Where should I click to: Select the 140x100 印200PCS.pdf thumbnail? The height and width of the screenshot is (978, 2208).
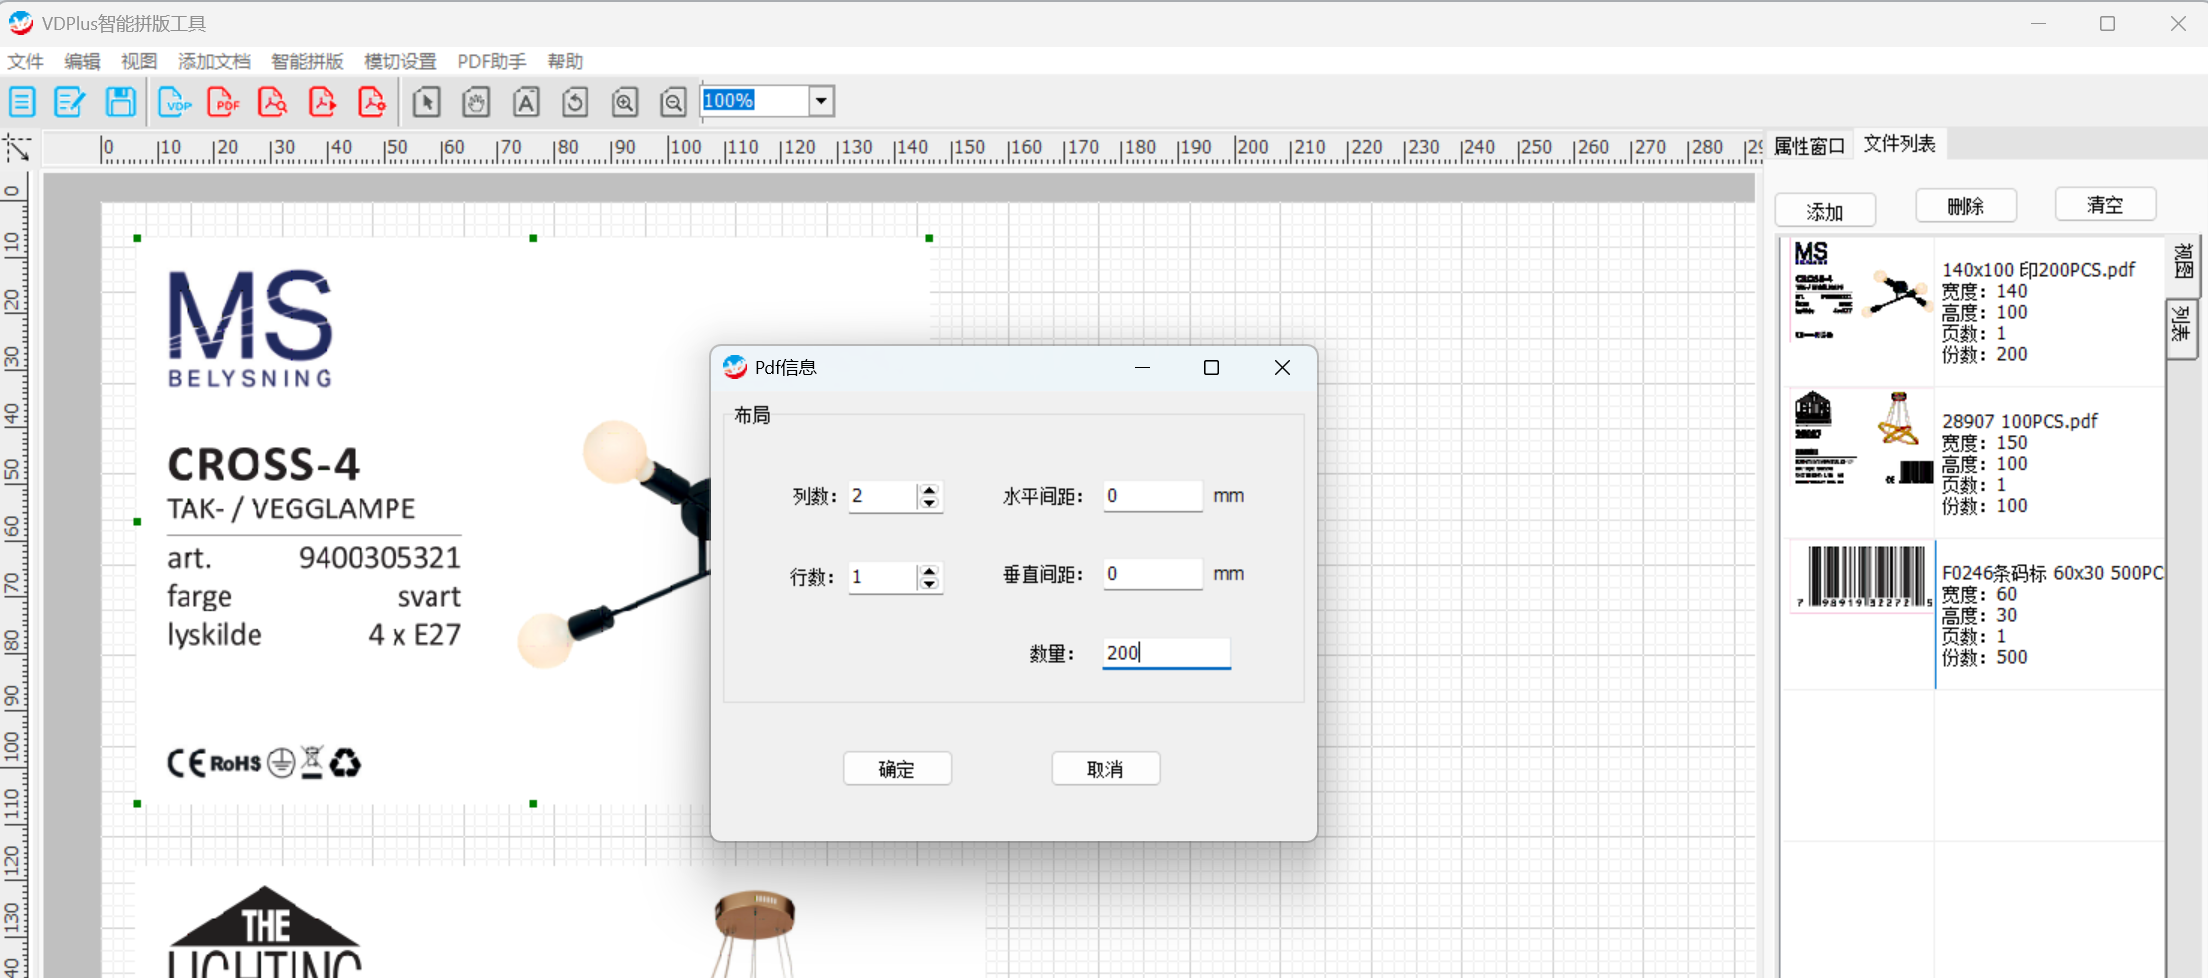(1861, 292)
